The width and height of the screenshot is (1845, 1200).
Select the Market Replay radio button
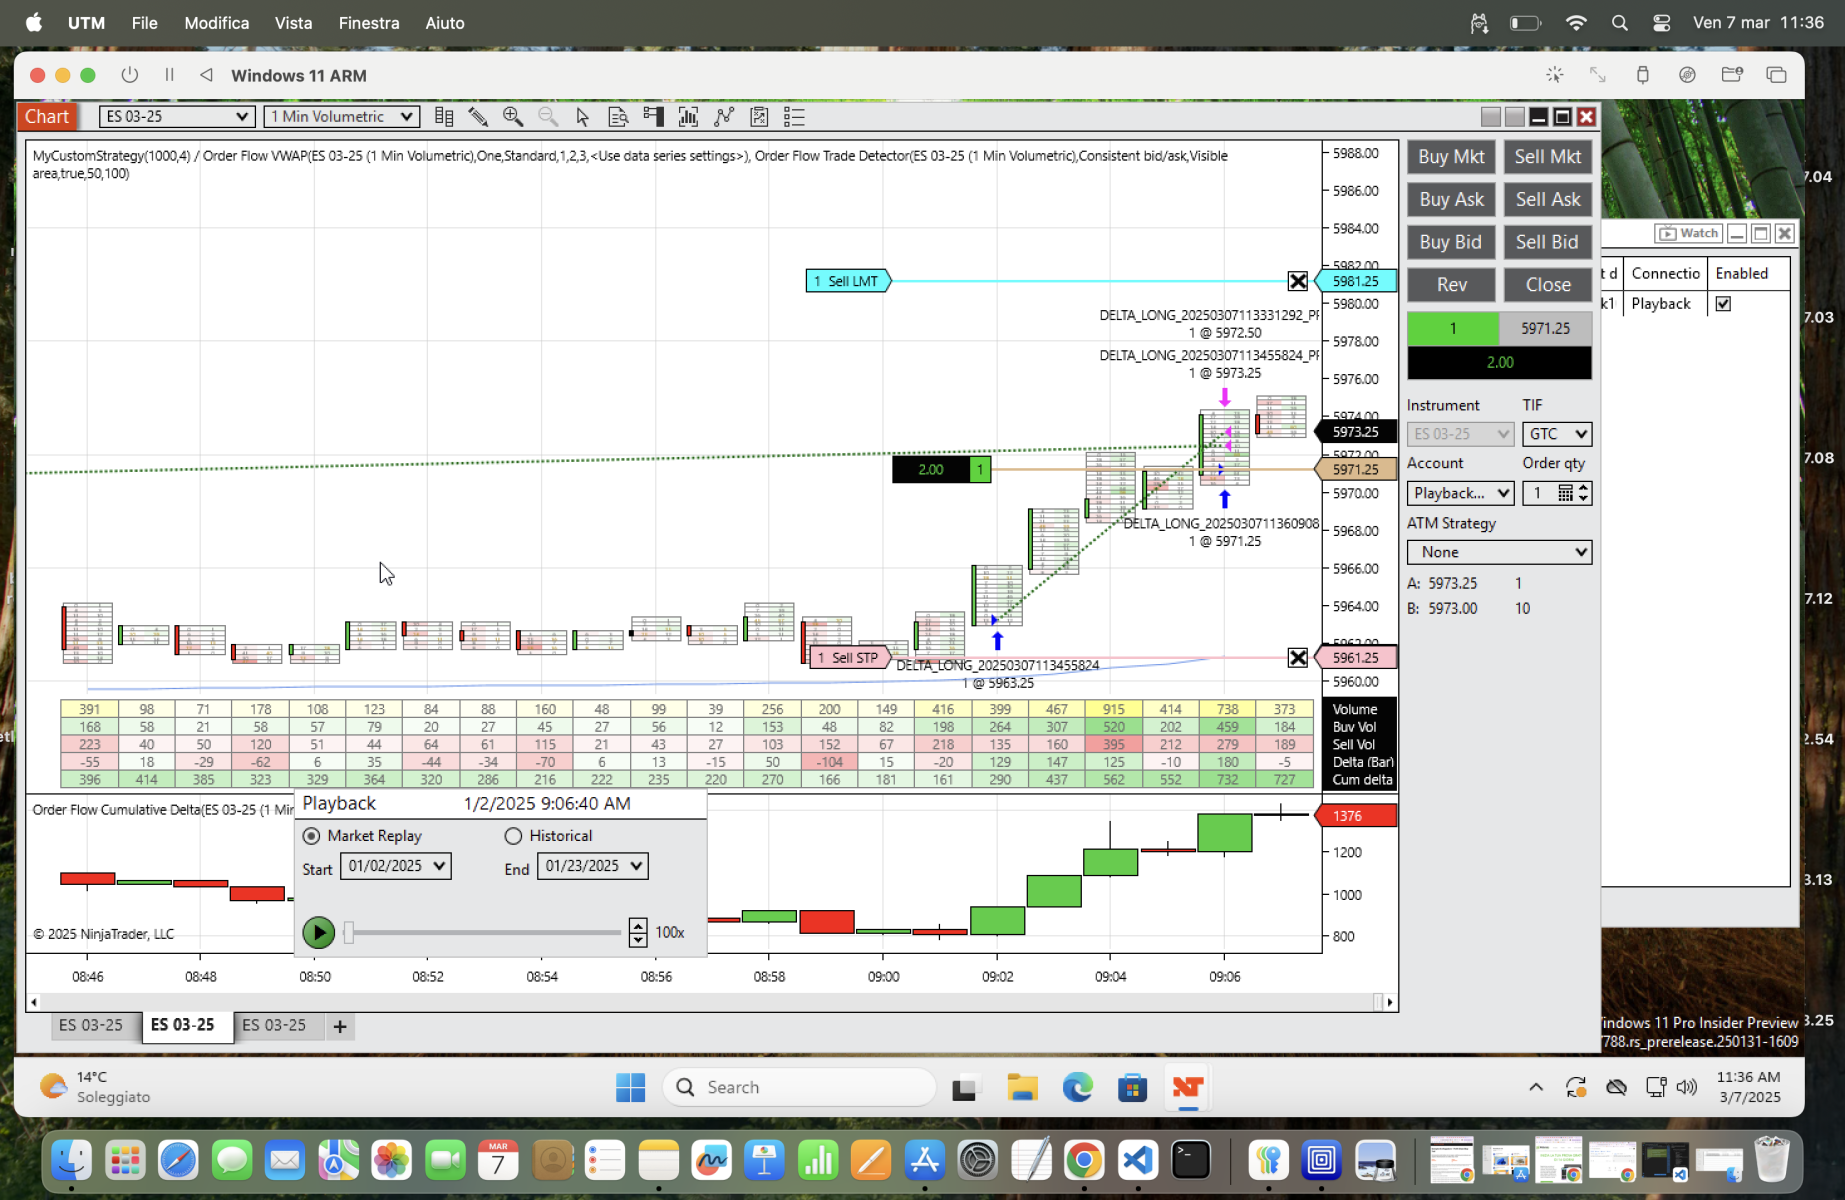[x=312, y=836]
